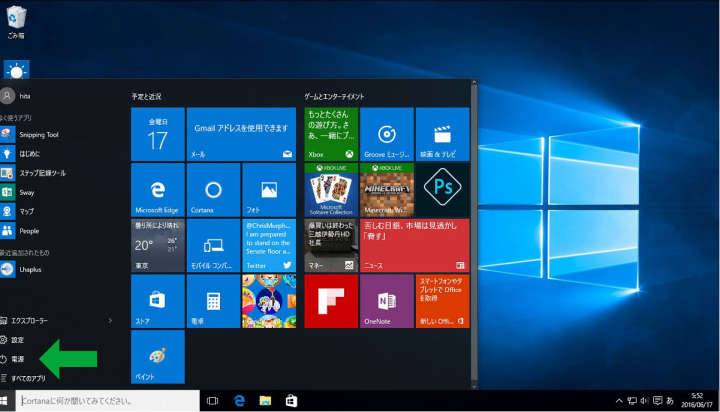Viewport: 720px width, 412px height.
Task: Toggle the あ IME input mode
Action: point(670,401)
